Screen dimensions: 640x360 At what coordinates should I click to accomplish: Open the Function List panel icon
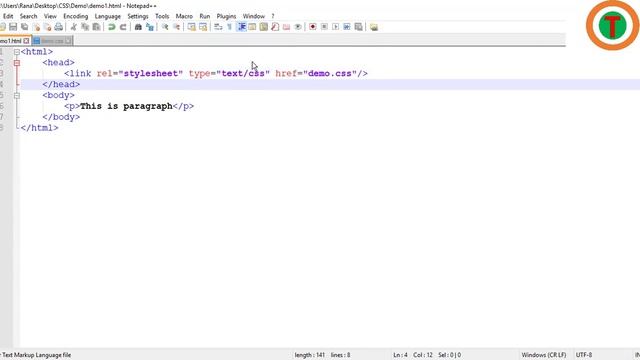275,27
